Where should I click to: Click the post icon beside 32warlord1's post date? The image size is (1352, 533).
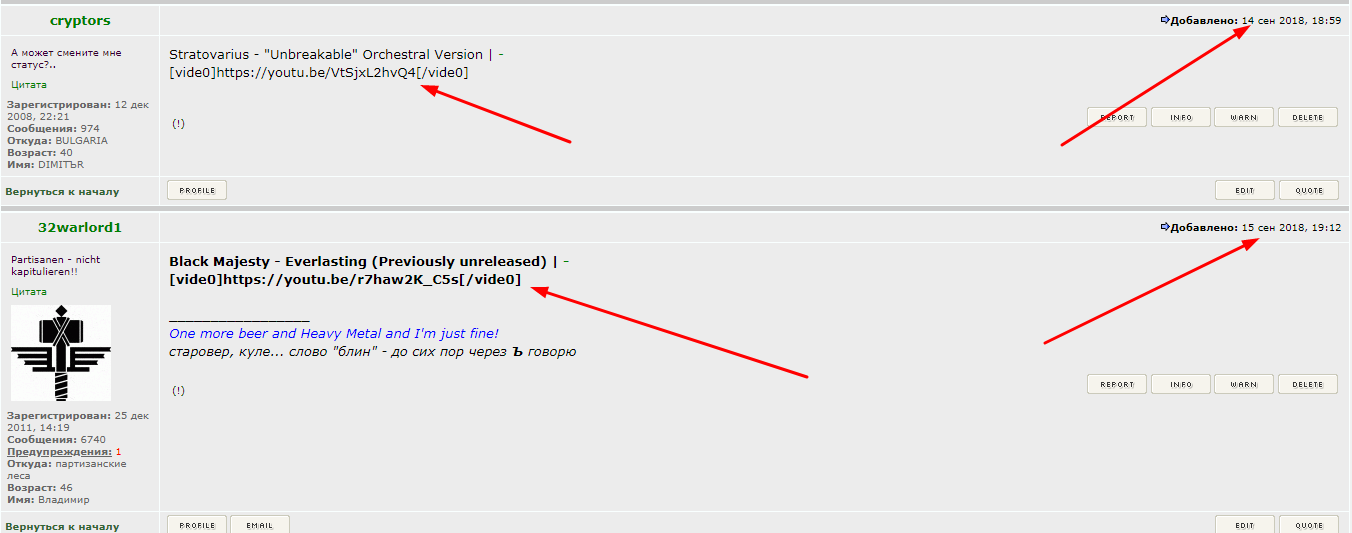coord(1164,227)
